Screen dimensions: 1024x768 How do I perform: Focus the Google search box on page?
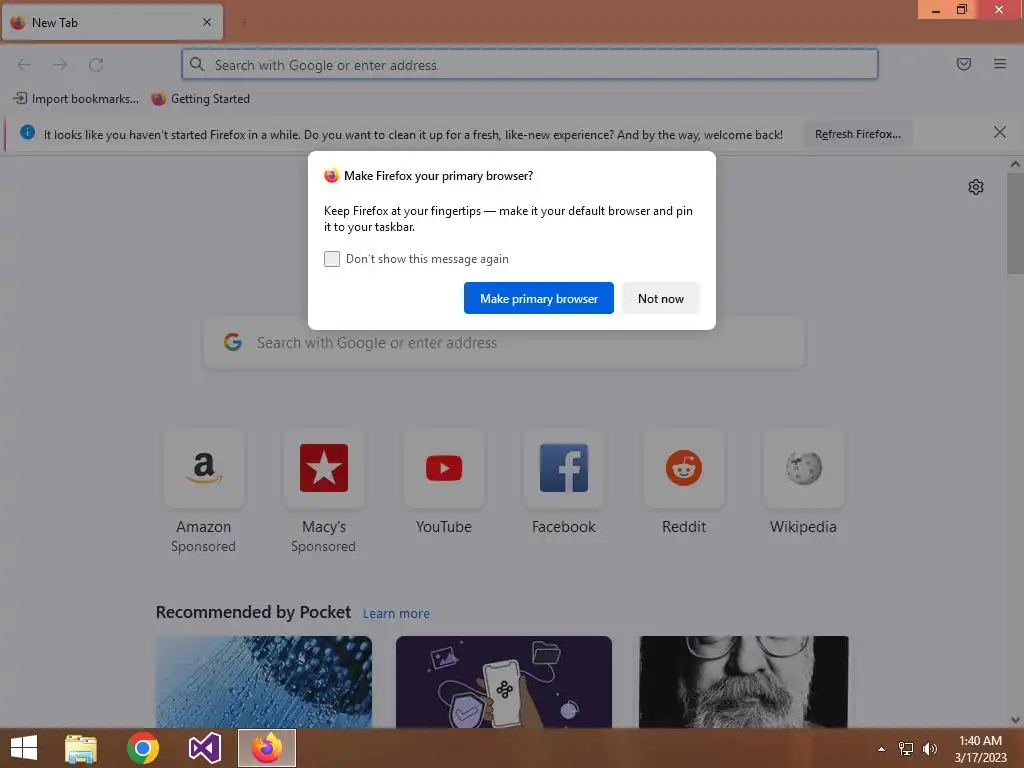505,343
